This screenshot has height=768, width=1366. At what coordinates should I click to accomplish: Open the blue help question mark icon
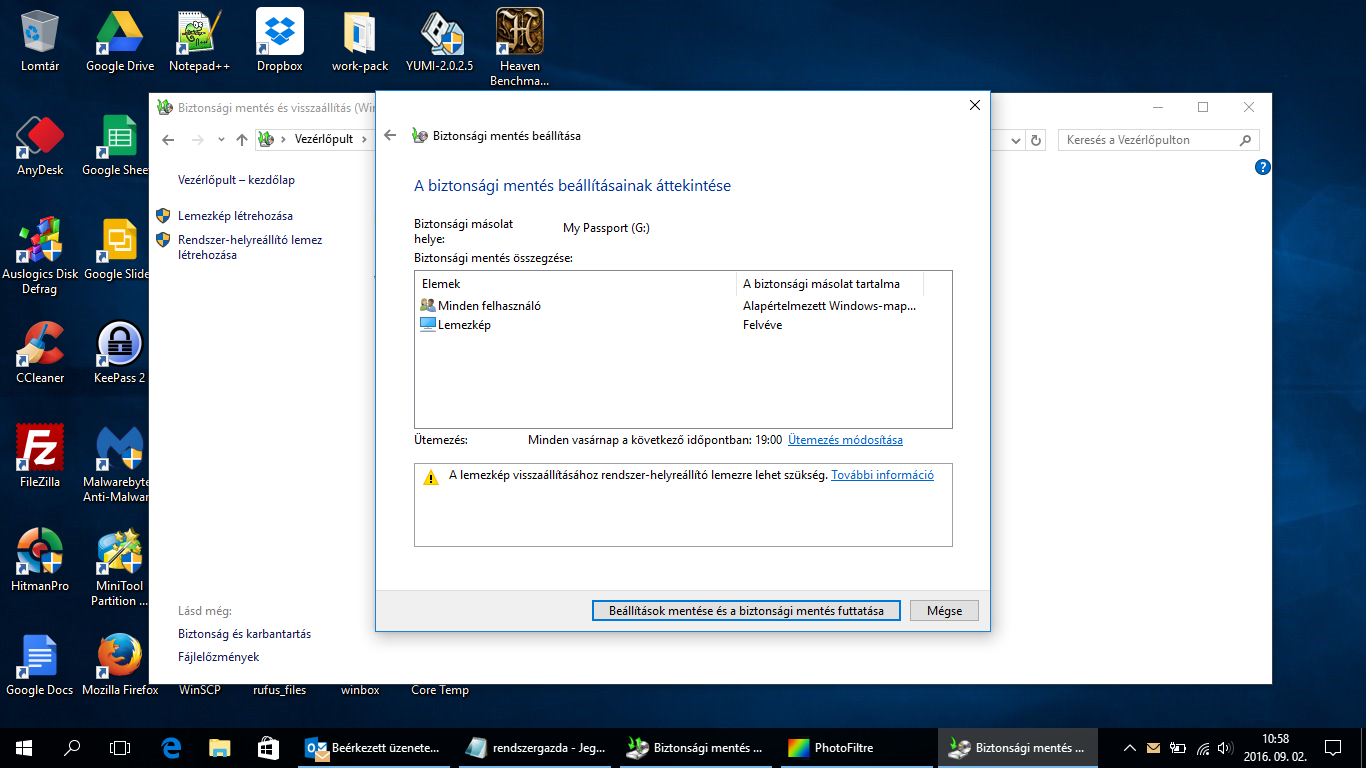(x=1262, y=167)
